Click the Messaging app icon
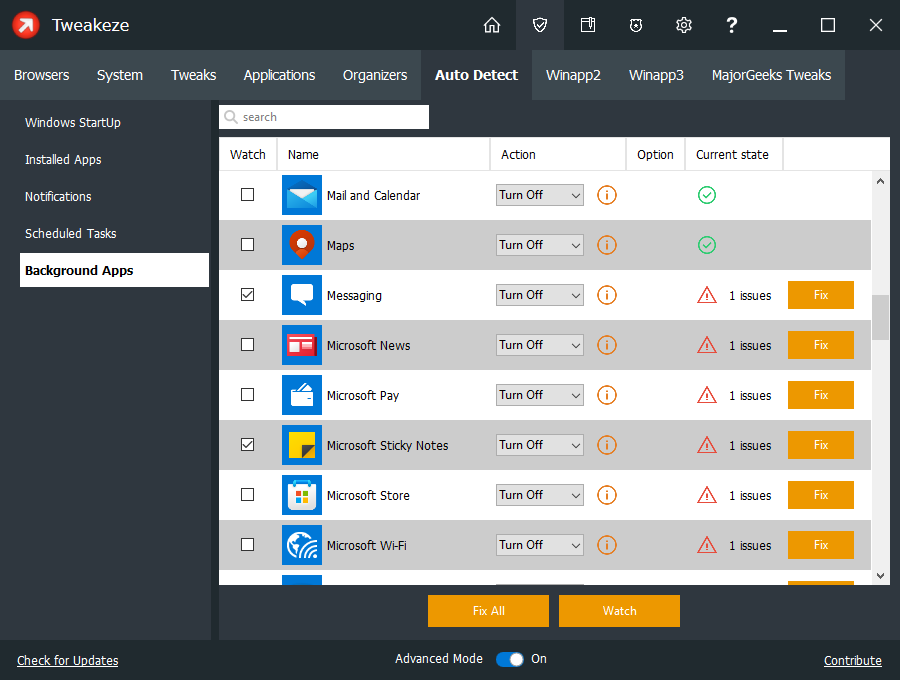Screen dimensions: 900x680 tap(302, 295)
